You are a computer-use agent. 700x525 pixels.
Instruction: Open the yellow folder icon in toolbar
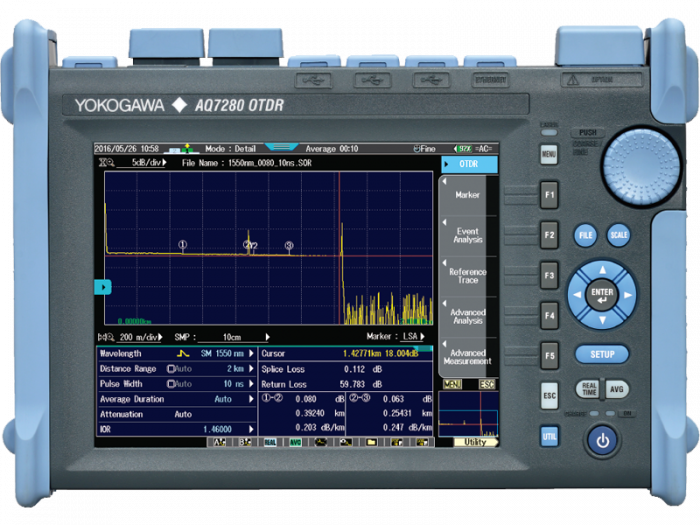[371, 442]
